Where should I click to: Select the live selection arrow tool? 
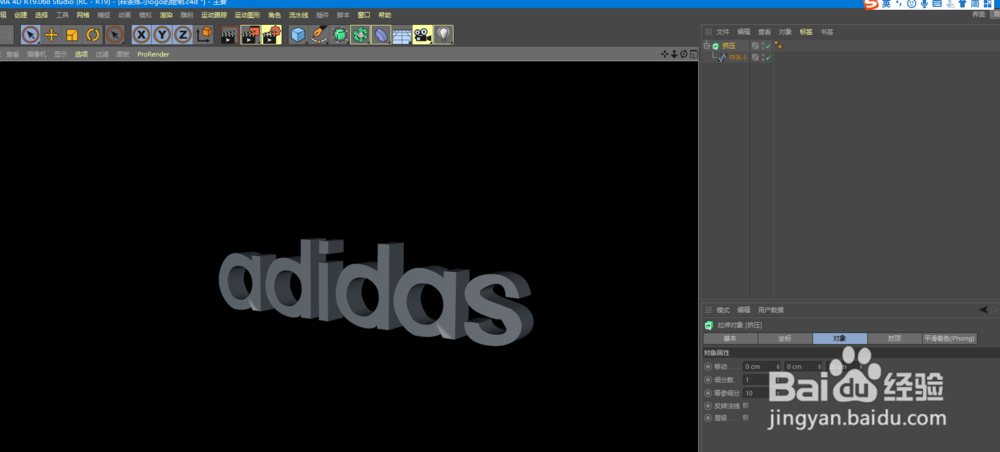point(31,35)
